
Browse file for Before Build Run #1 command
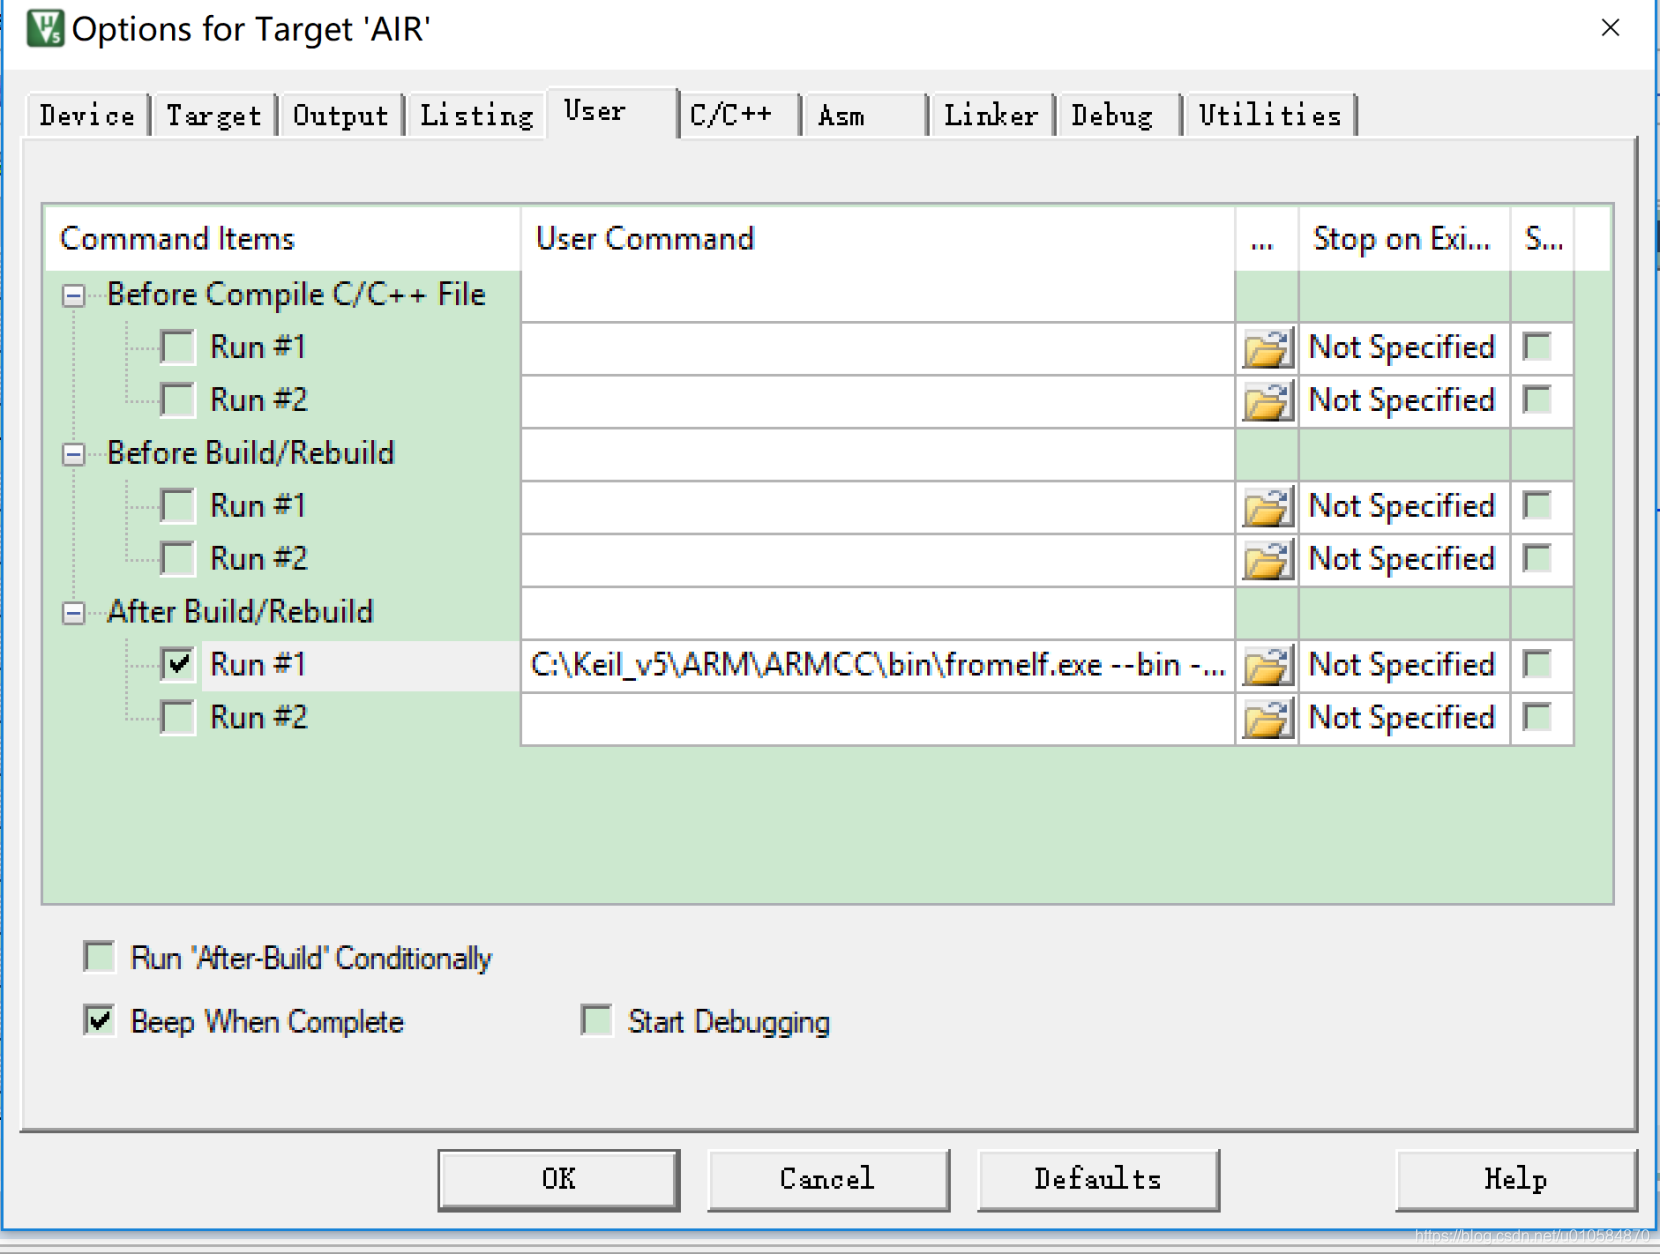[x=1267, y=507]
